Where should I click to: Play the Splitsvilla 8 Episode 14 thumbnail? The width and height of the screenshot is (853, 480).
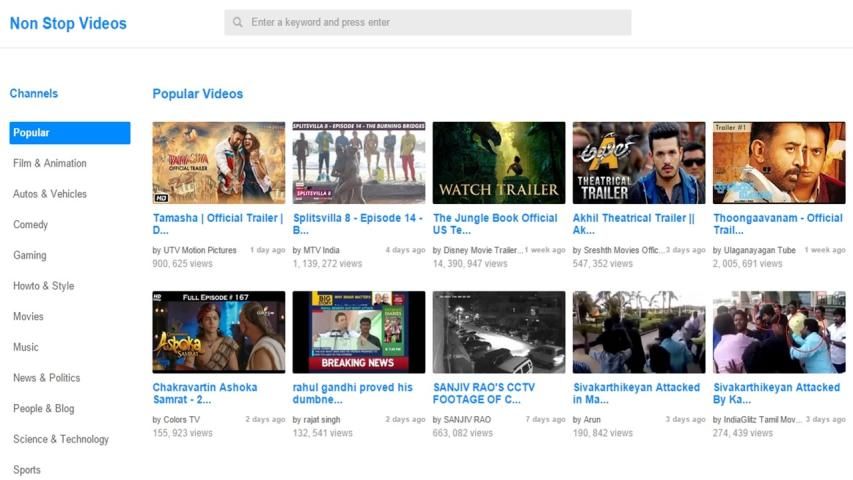pyautogui.click(x=358, y=163)
